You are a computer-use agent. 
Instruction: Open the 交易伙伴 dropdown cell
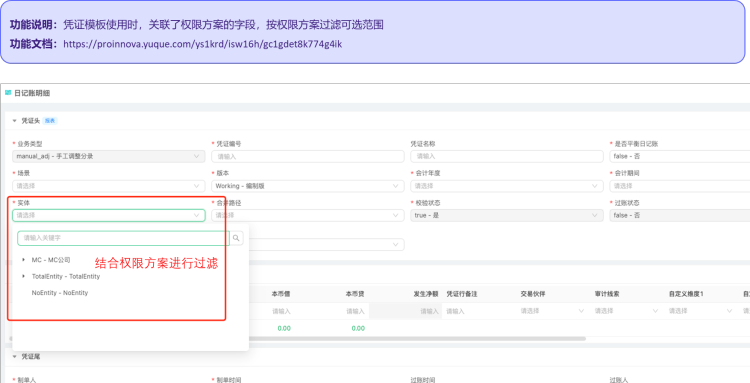point(553,311)
